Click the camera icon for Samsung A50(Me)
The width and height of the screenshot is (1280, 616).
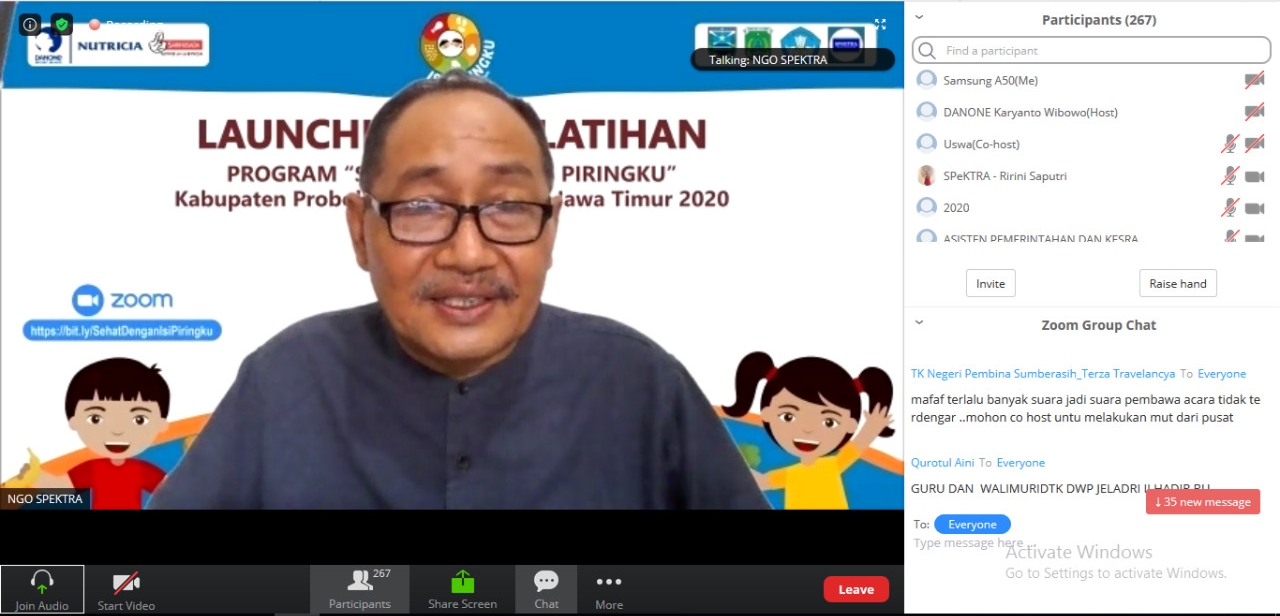[x=1254, y=80]
